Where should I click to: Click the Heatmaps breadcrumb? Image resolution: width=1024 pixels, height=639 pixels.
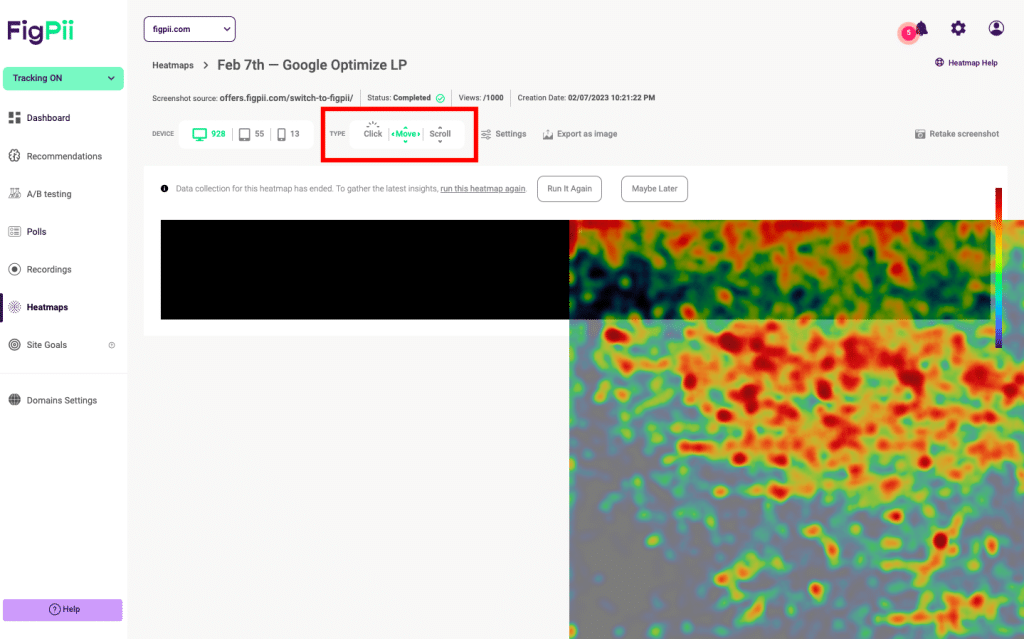pyautogui.click(x=173, y=65)
